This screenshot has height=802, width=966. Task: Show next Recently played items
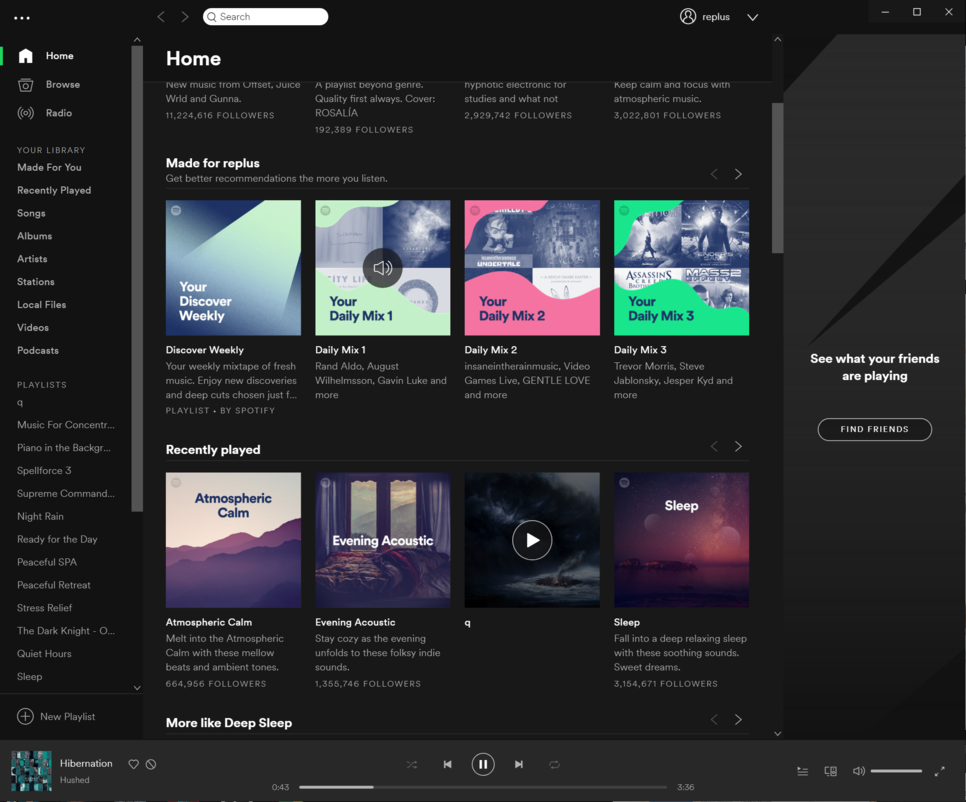click(x=738, y=447)
